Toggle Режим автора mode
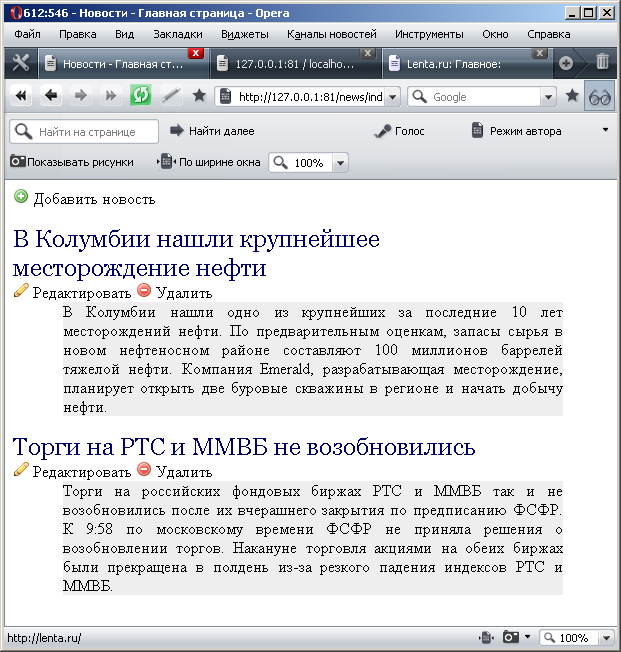This screenshot has height=652, width=621. (517, 131)
